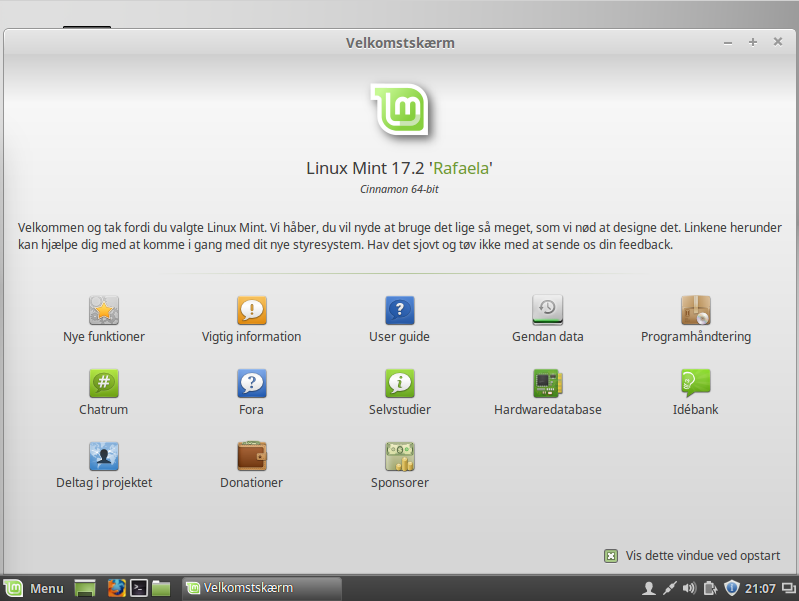Click the show desktop panel icon
The height and width of the screenshot is (601, 799).
tap(85, 588)
